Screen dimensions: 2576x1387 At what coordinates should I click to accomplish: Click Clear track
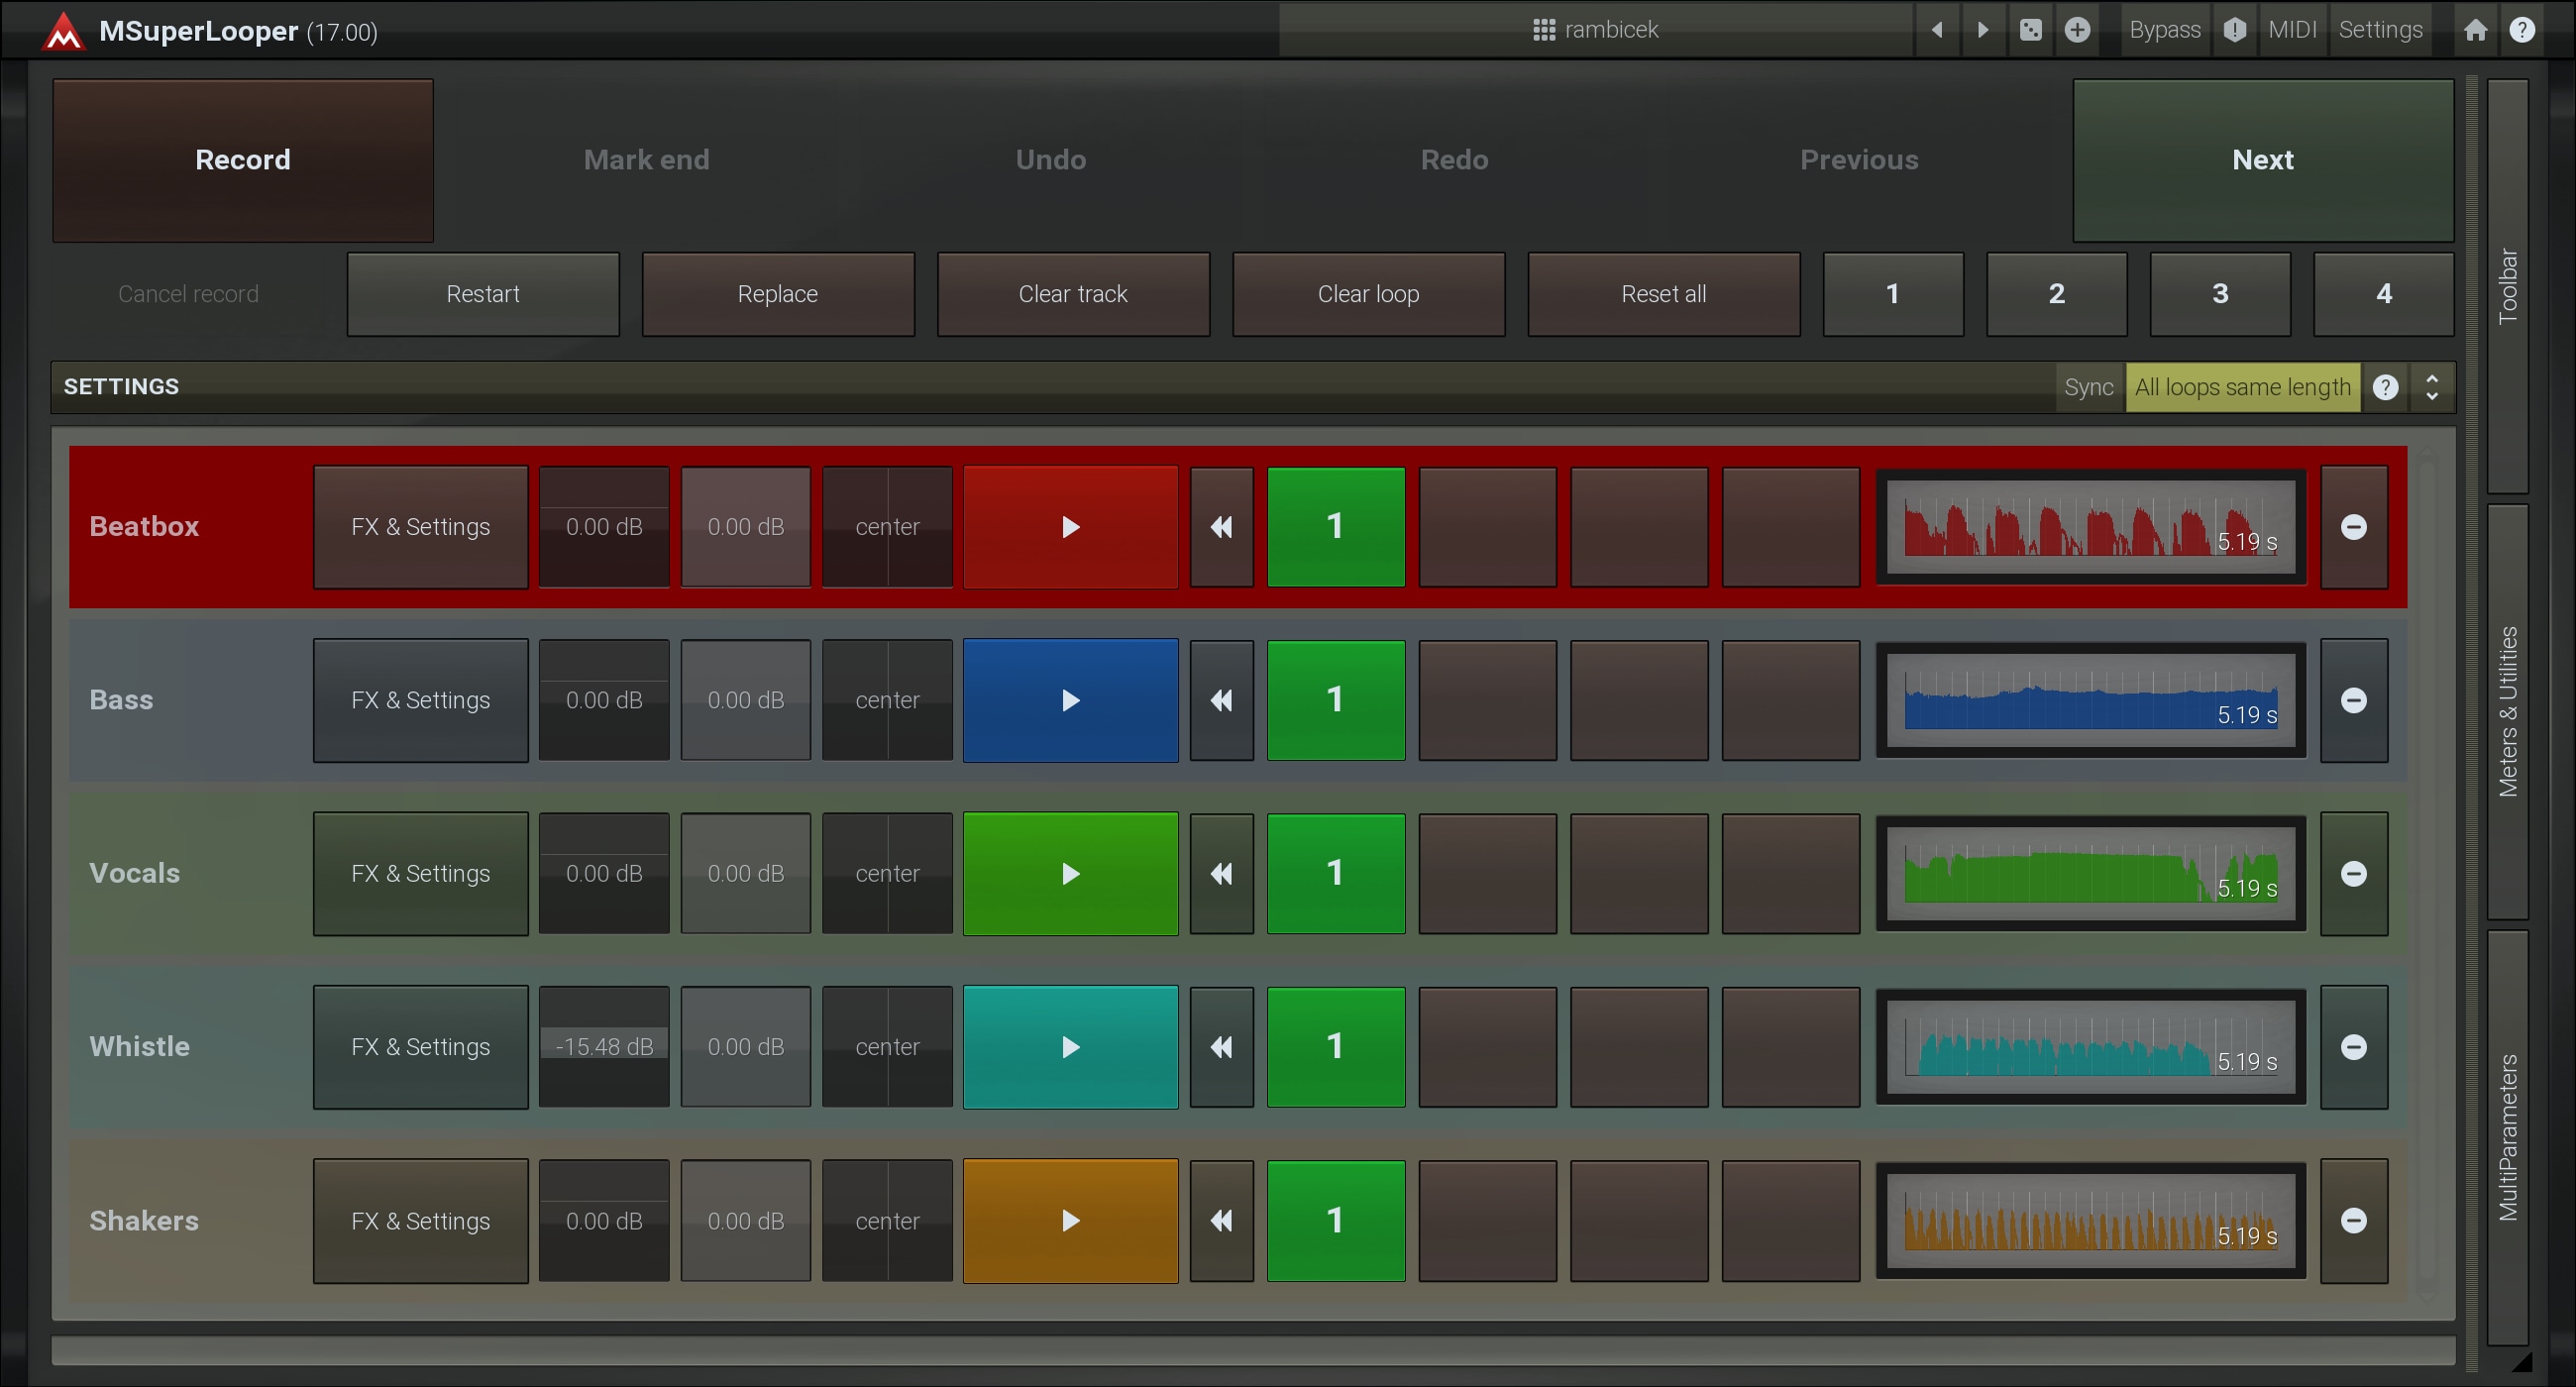pos(1073,294)
